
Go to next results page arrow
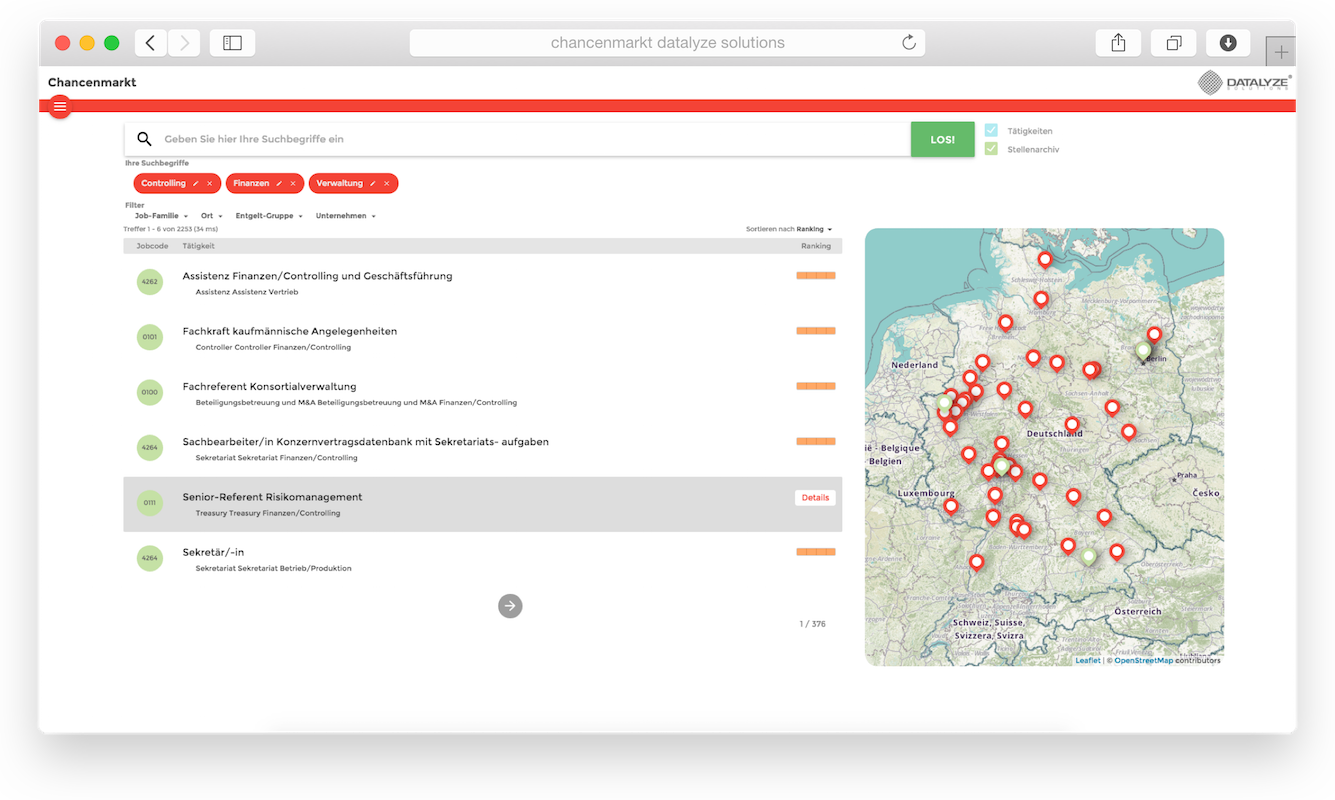point(510,605)
